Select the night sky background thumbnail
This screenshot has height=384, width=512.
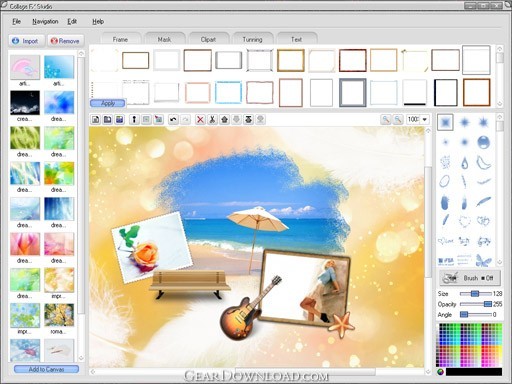[25, 103]
